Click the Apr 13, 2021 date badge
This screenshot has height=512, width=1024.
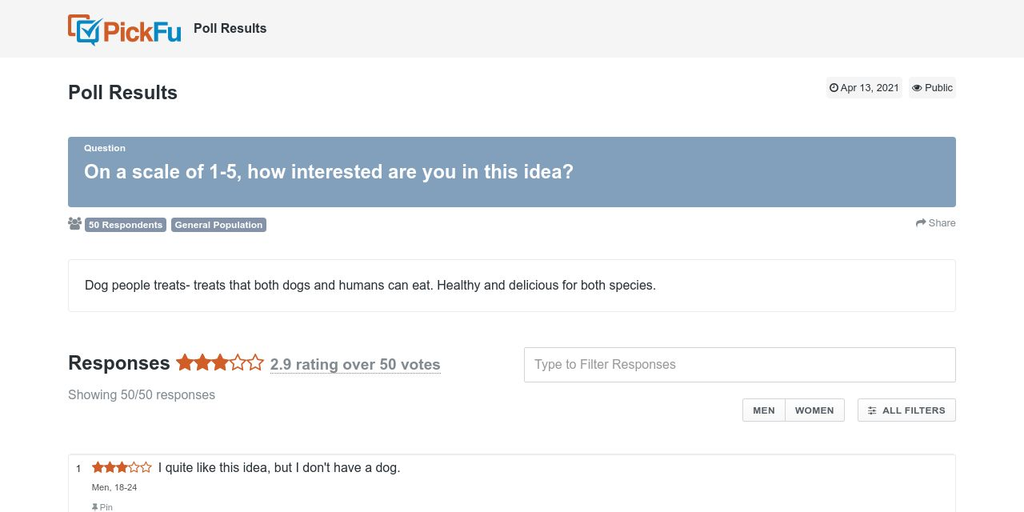coord(864,88)
